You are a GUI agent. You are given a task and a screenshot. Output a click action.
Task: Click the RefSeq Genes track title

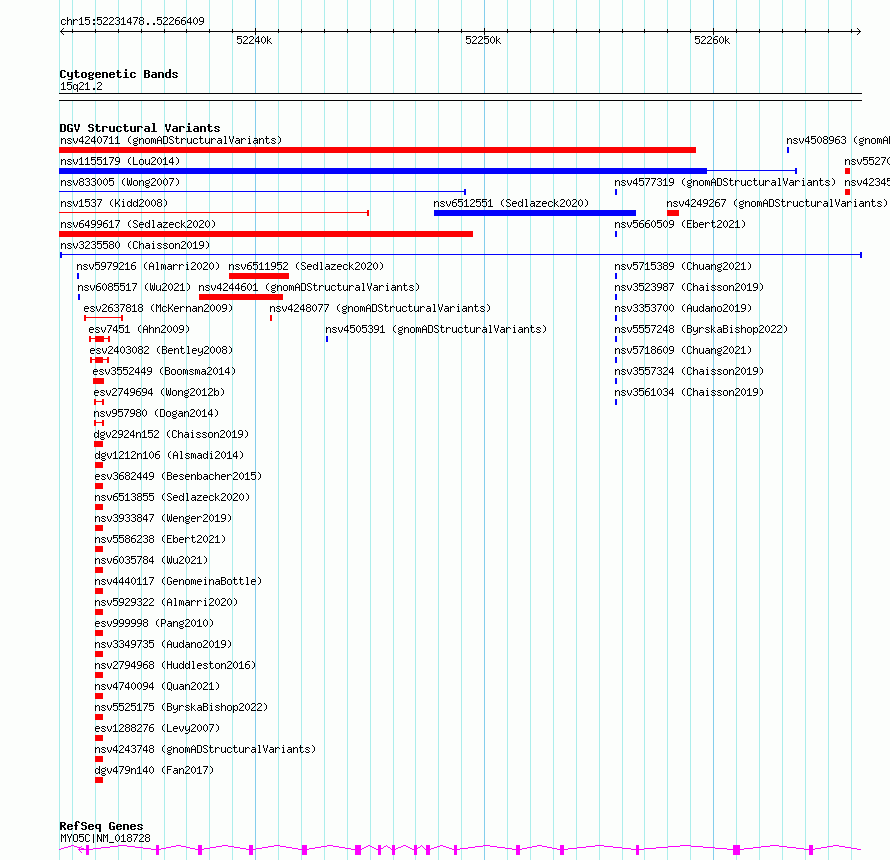101,826
